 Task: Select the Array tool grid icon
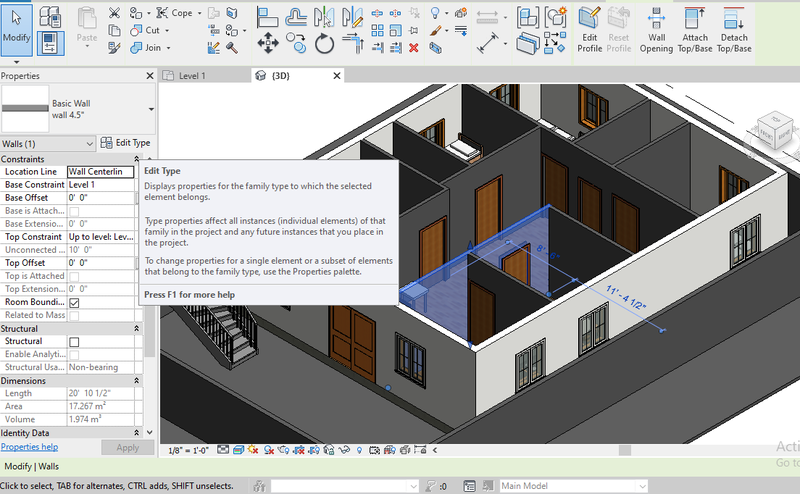(x=378, y=31)
